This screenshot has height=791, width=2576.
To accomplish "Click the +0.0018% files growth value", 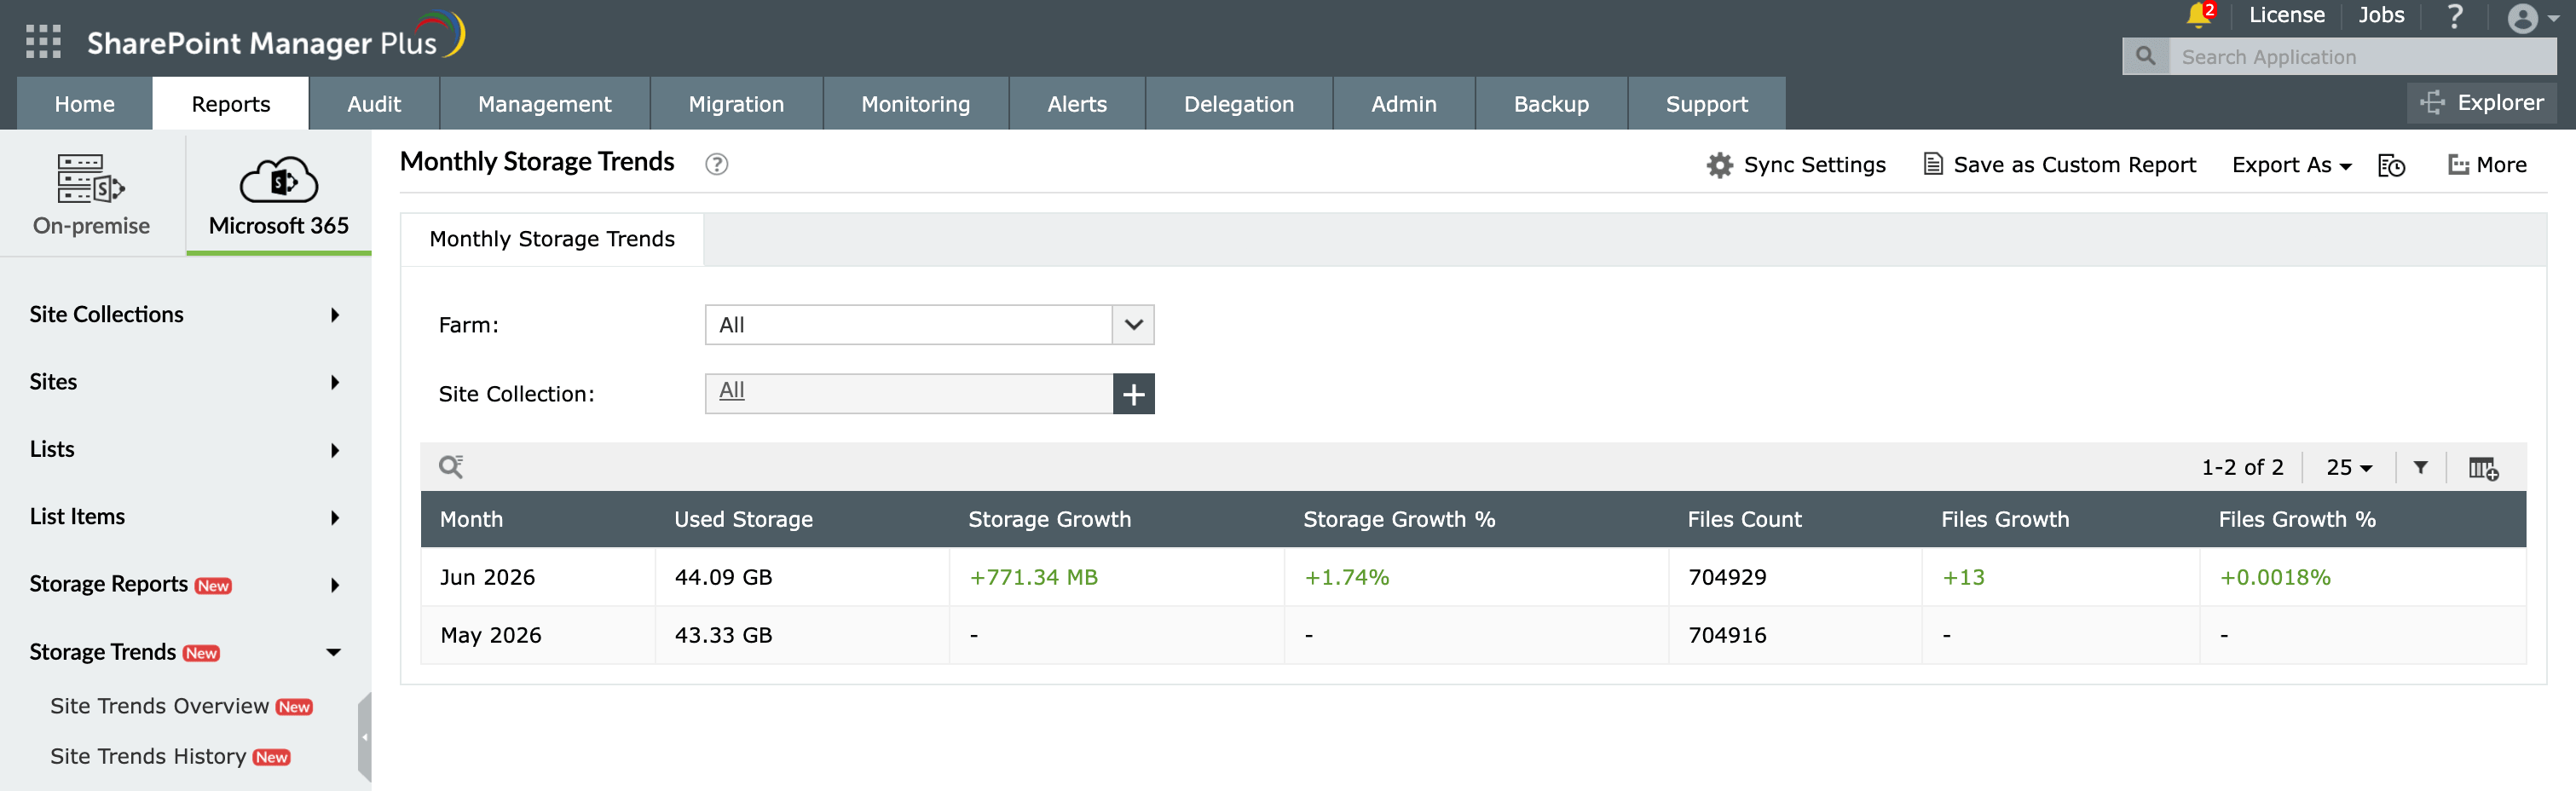I will (2275, 577).
